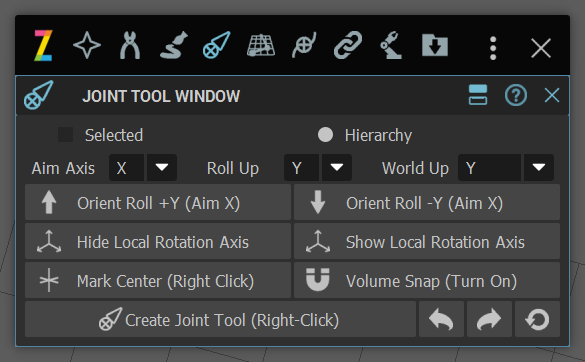Click the undo arrow button
Viewport: 585px width, 362px height.
tap(441, 319)
